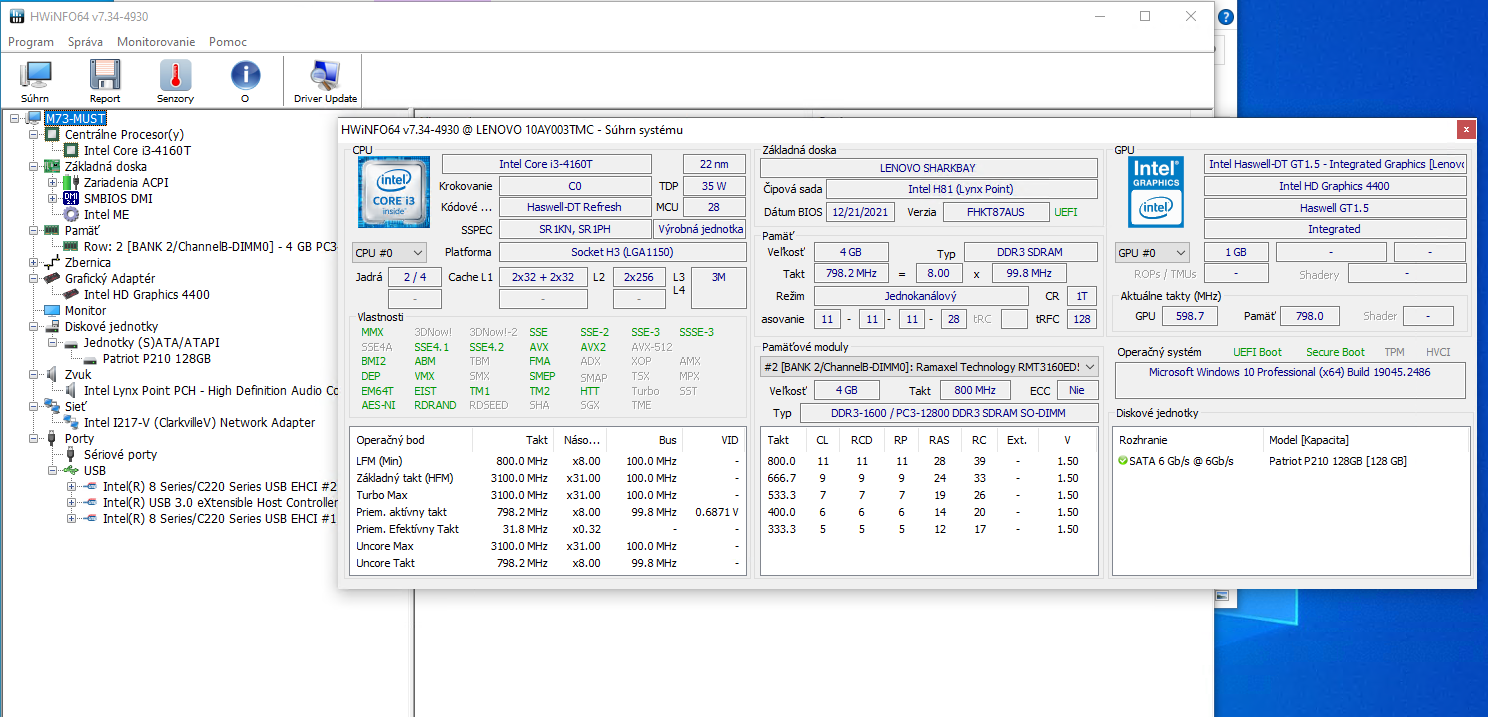Collapse the Základná doska tree node

point(34,166)
